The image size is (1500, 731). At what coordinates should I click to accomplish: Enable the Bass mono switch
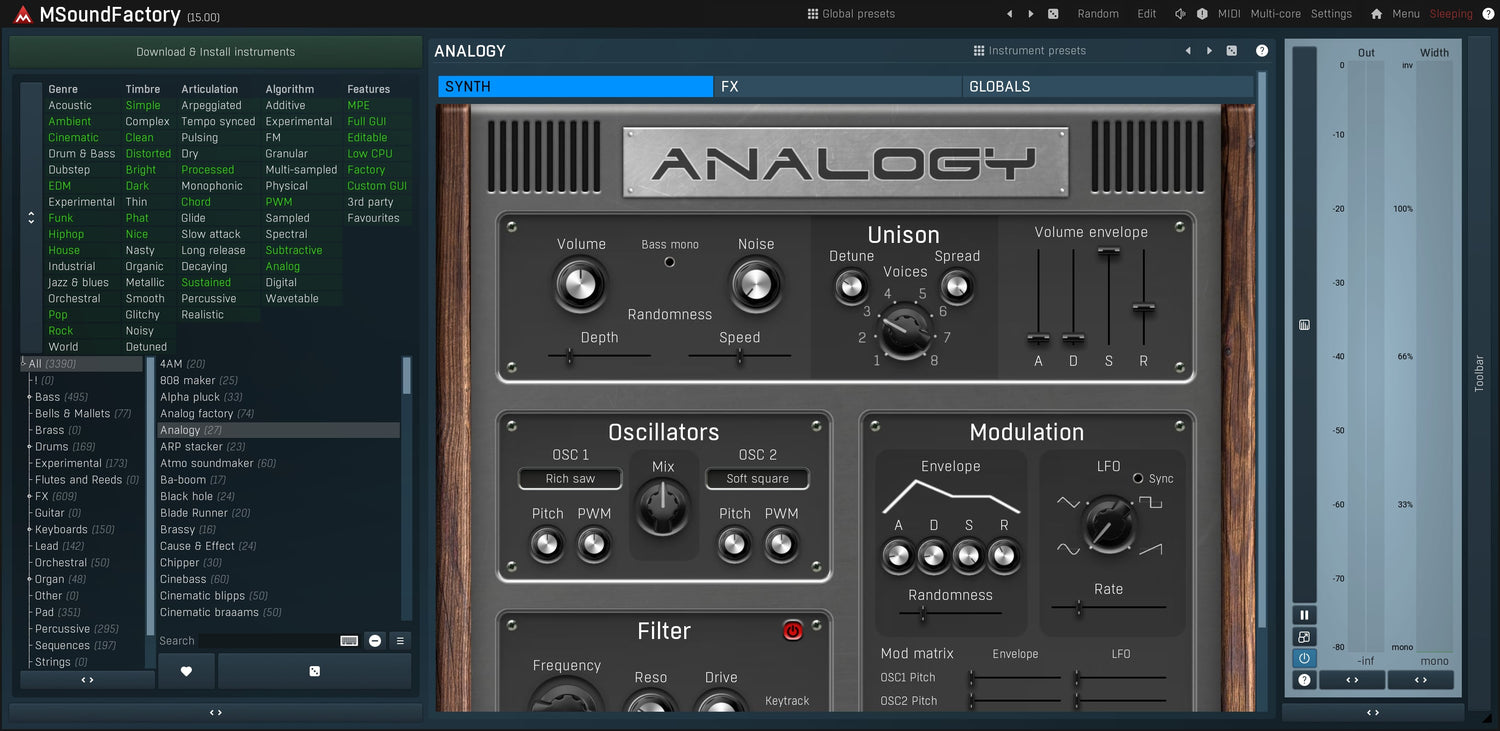(670, 262)
